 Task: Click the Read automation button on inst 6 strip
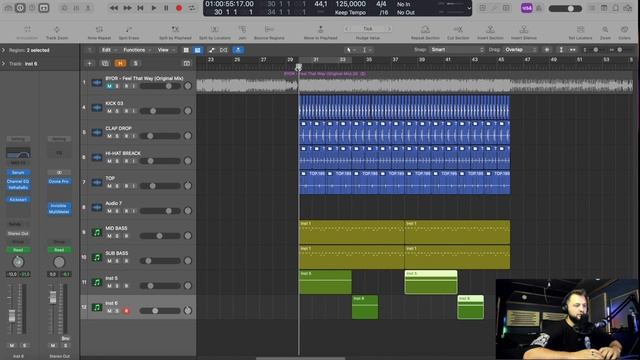18,250
